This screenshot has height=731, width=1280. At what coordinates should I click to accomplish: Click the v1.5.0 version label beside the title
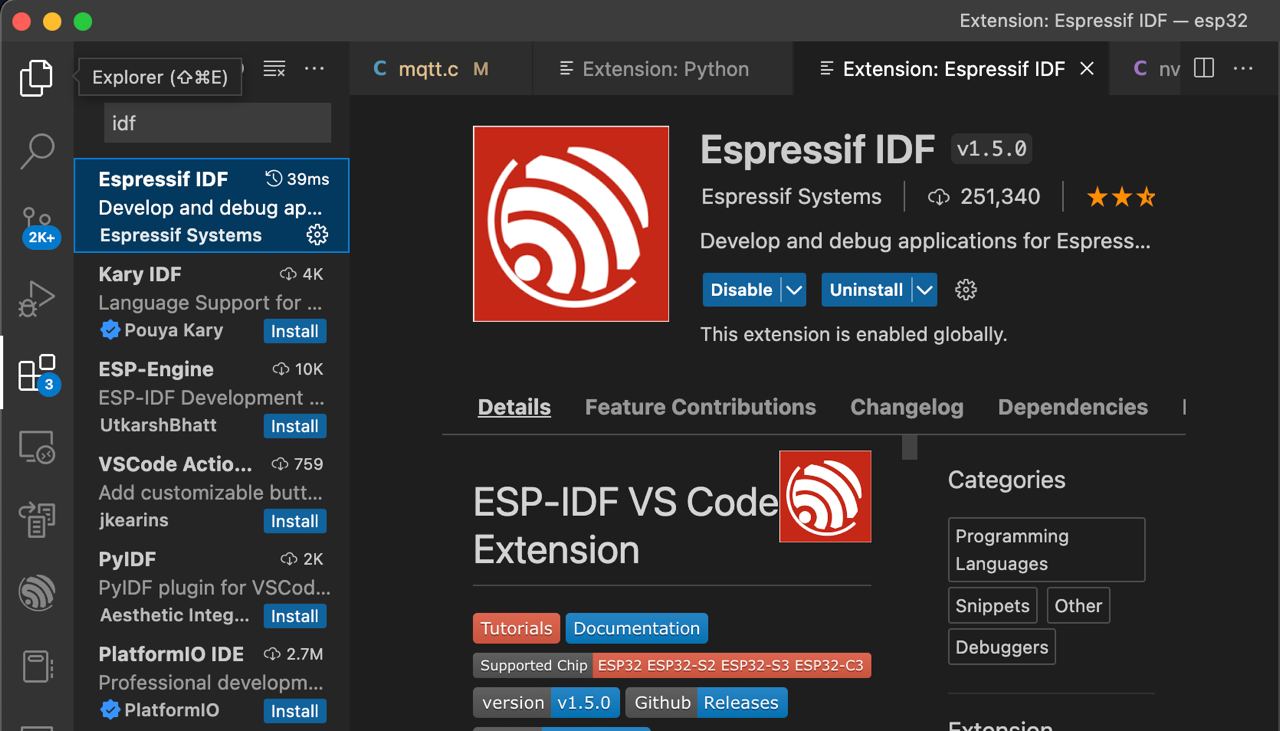point(991,149)
